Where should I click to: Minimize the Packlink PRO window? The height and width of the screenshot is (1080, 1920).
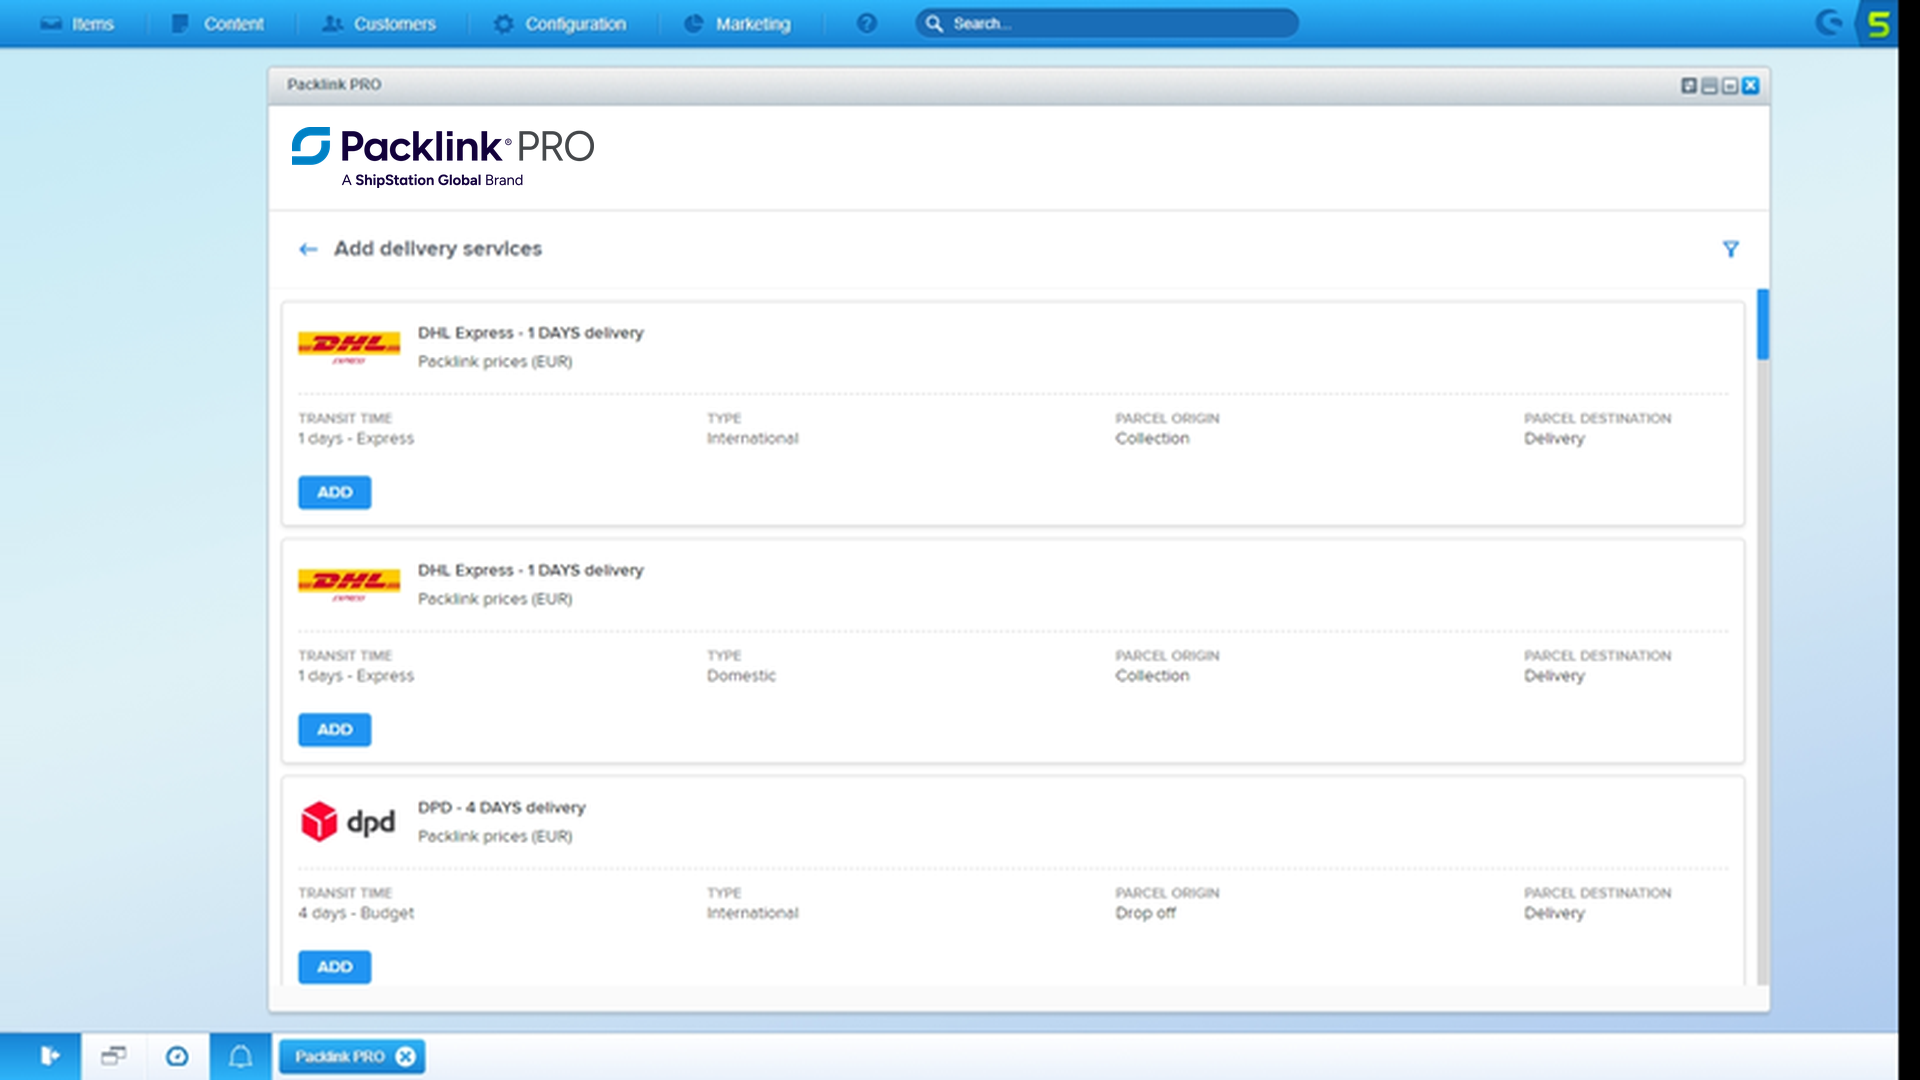[1710, 86]
